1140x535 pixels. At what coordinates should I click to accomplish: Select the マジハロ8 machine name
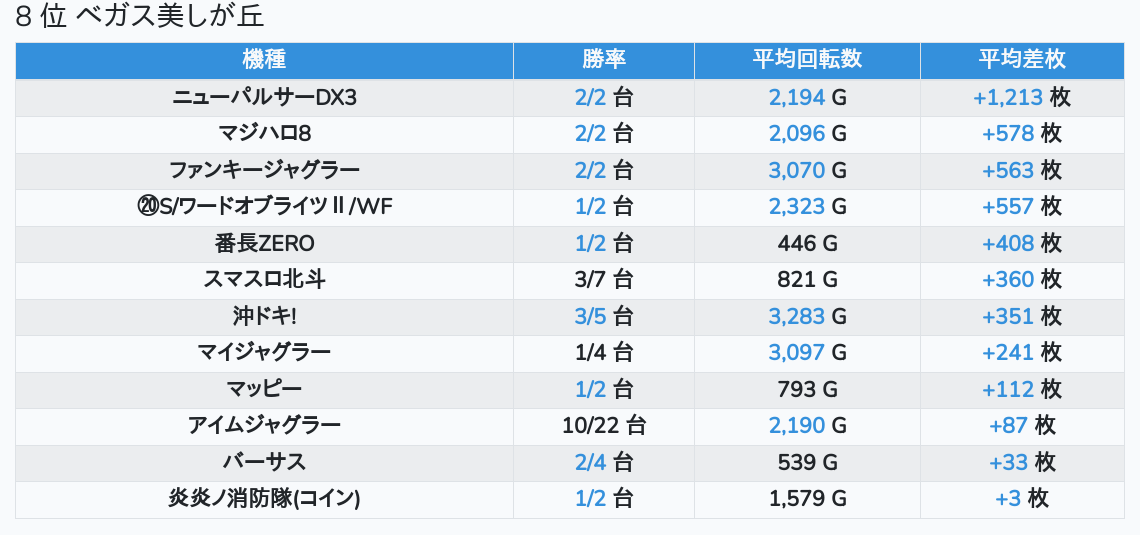tap(264, 134)
